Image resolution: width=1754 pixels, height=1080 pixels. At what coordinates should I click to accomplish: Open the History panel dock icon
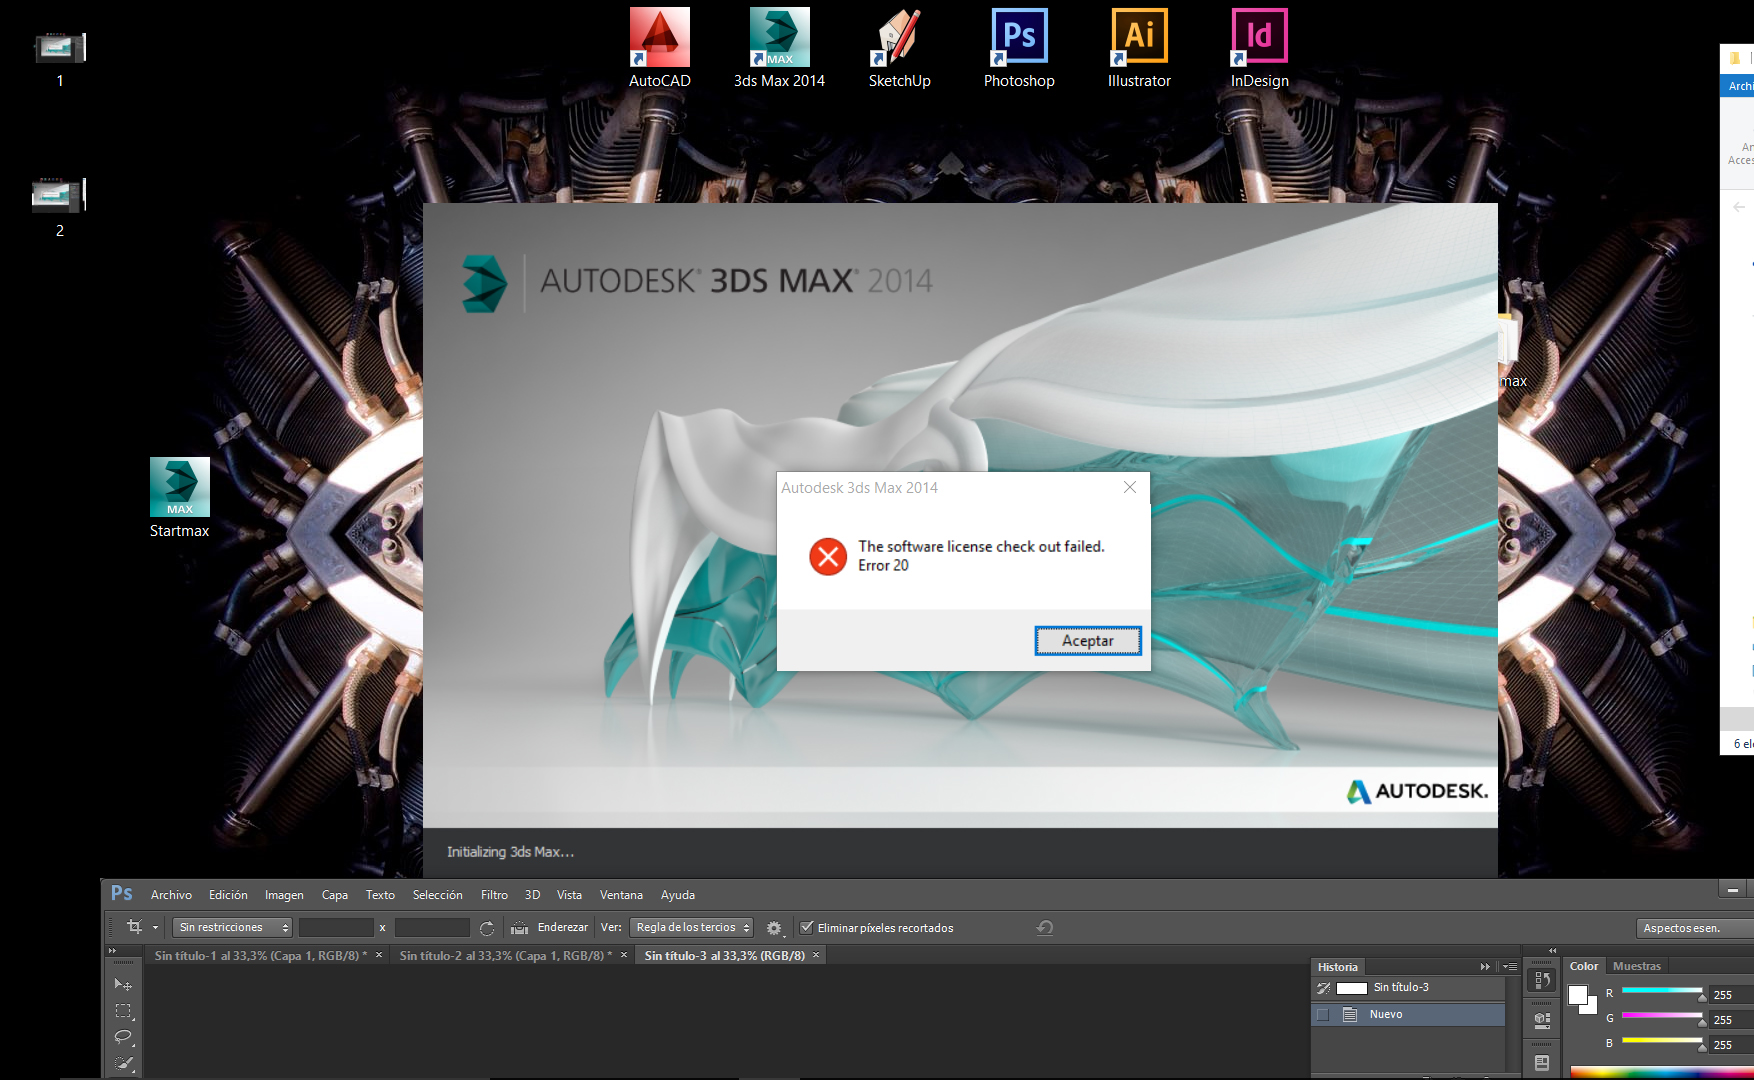(x=1542, y=981)
